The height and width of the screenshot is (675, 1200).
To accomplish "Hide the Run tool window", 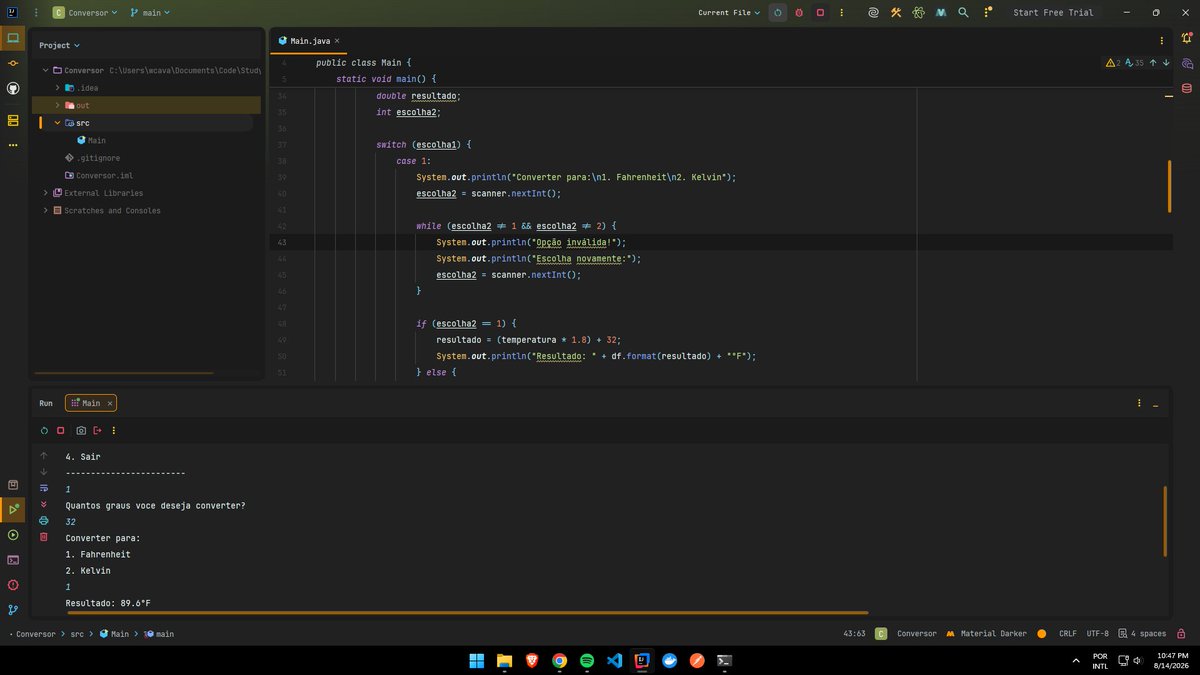I will (1156, 404).
